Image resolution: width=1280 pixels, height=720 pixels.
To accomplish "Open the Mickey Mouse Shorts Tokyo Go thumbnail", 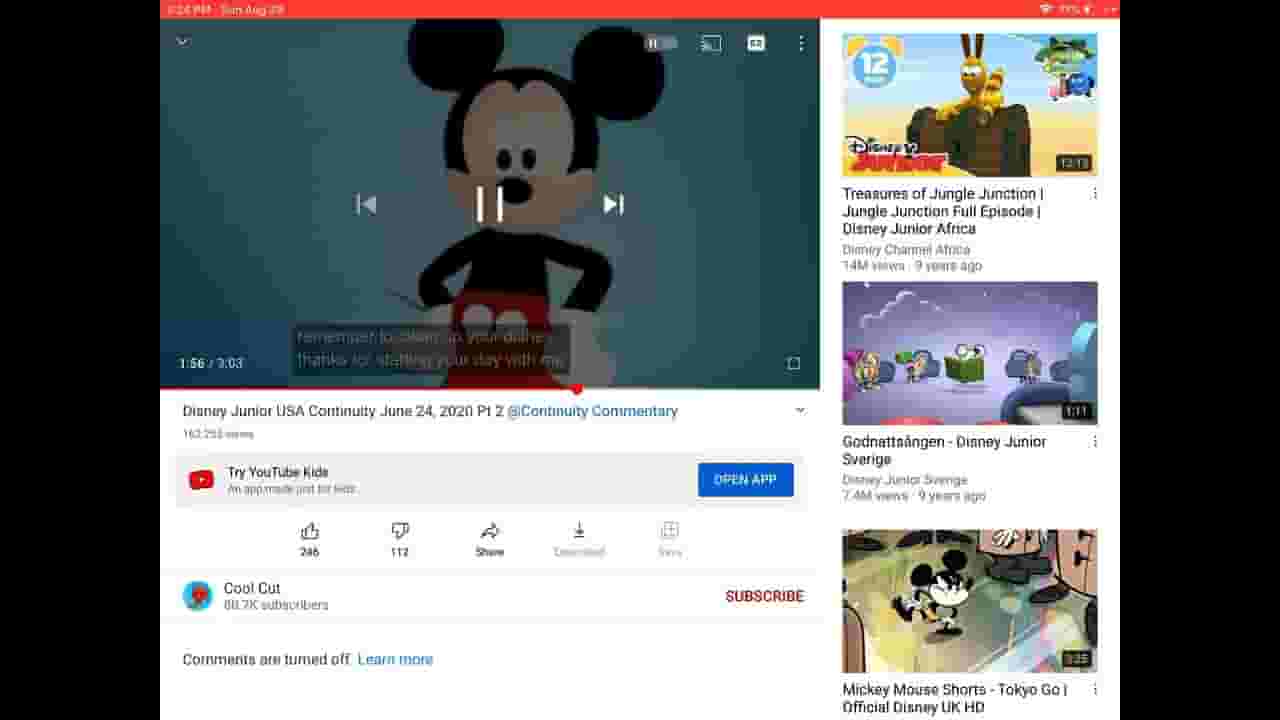I will point(970,601).
